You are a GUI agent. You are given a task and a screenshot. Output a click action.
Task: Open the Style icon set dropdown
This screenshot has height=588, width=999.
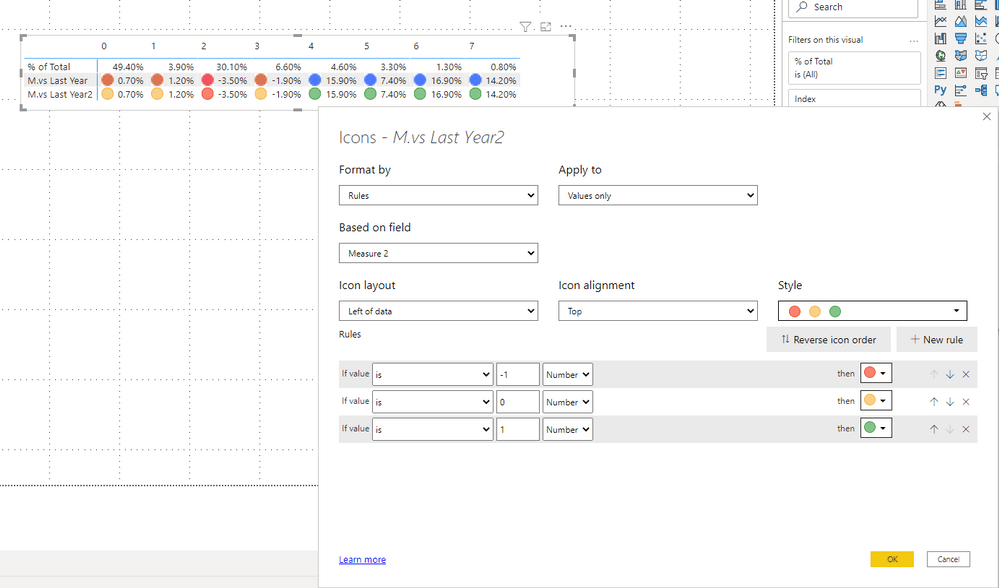pos(872,311)
